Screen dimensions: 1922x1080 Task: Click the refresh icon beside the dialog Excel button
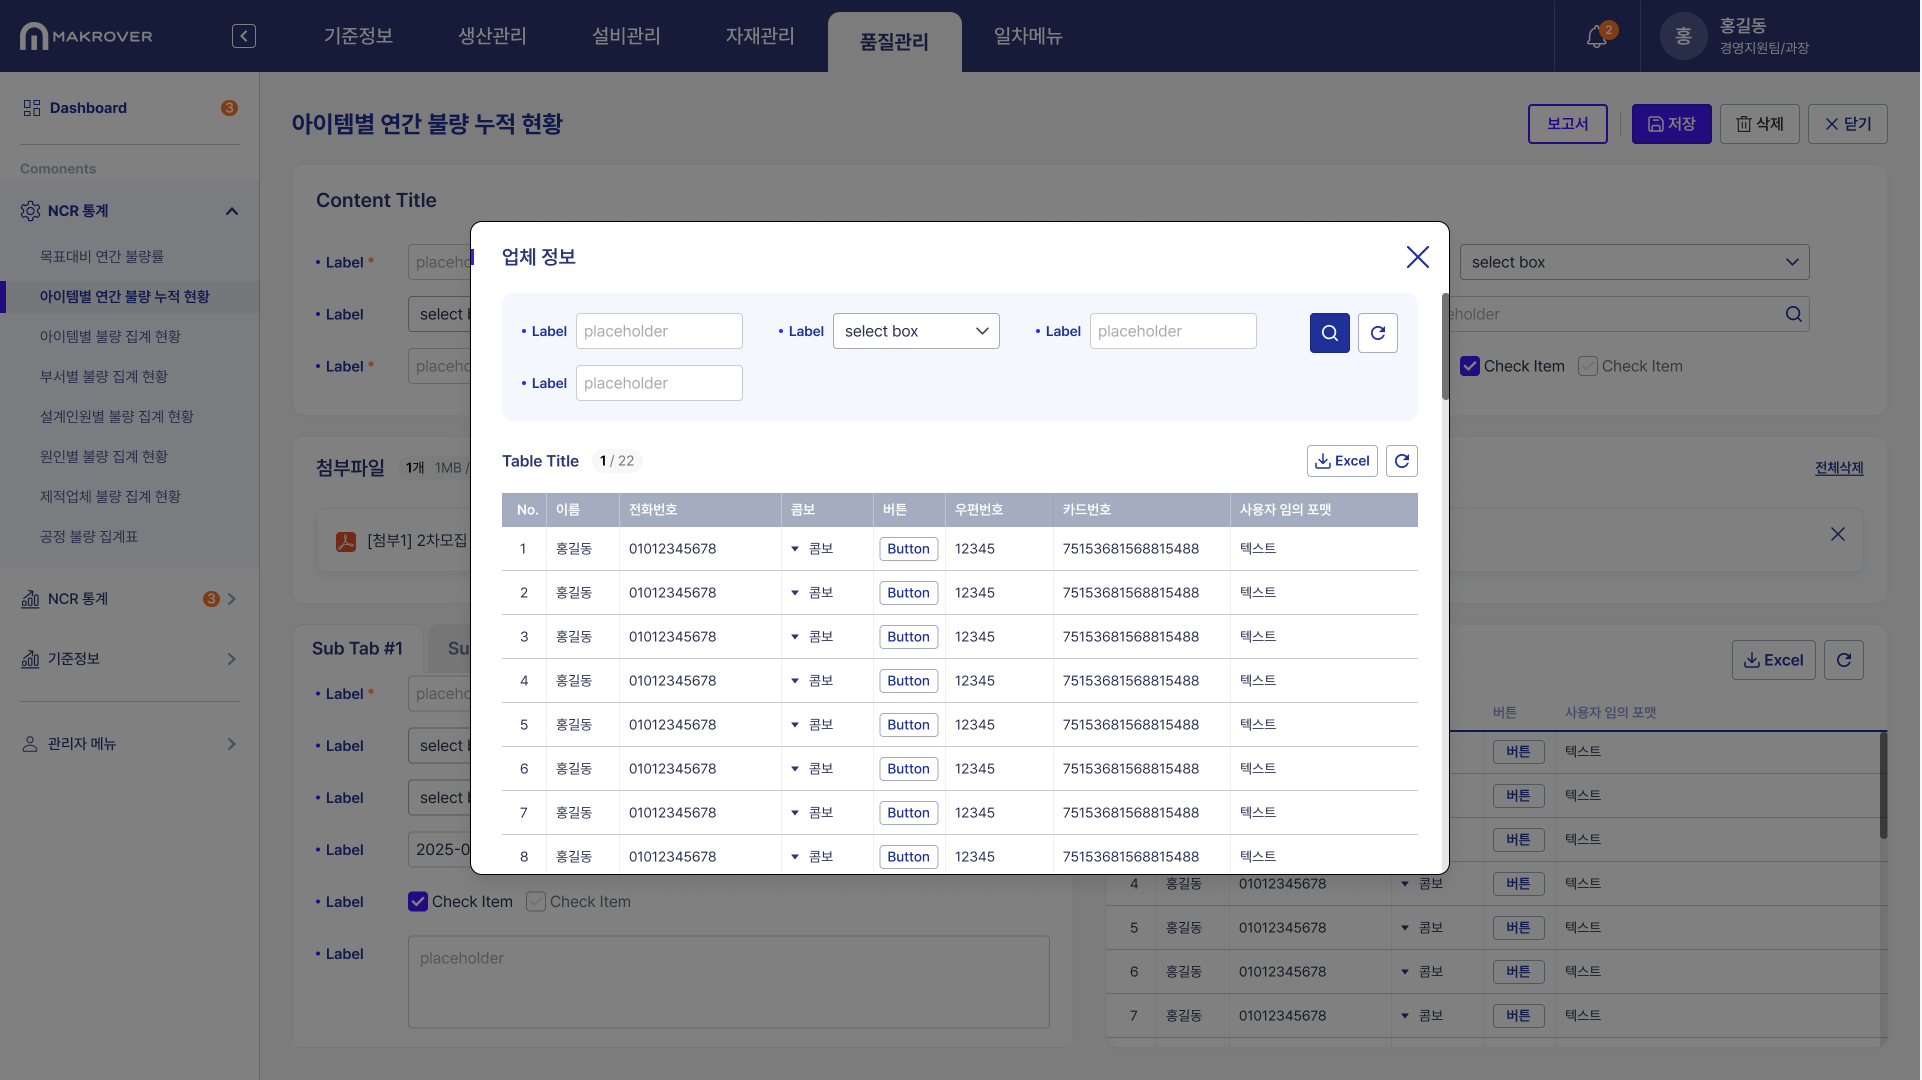(x=1401, y=461)
